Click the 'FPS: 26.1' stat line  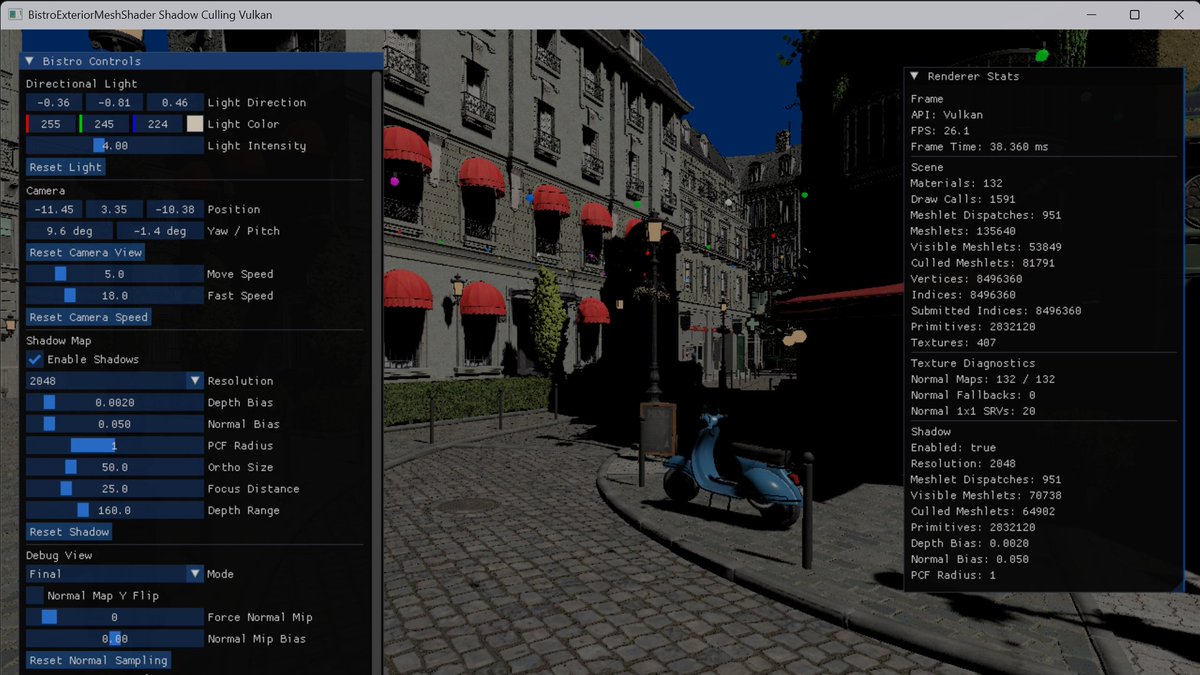940,131
